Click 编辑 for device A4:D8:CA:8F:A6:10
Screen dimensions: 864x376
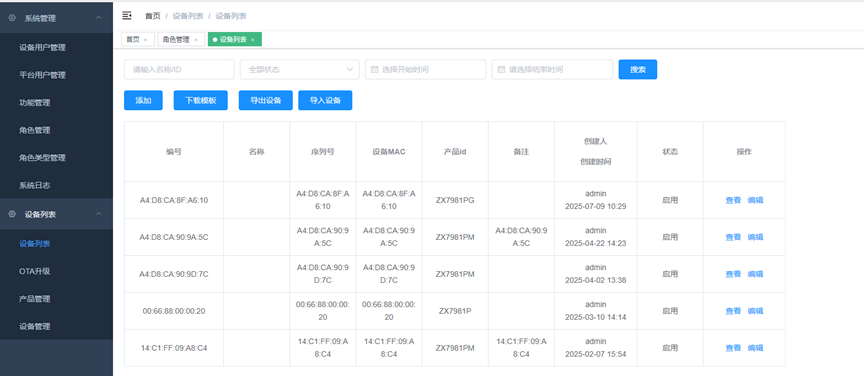click(x=755, y=200)
